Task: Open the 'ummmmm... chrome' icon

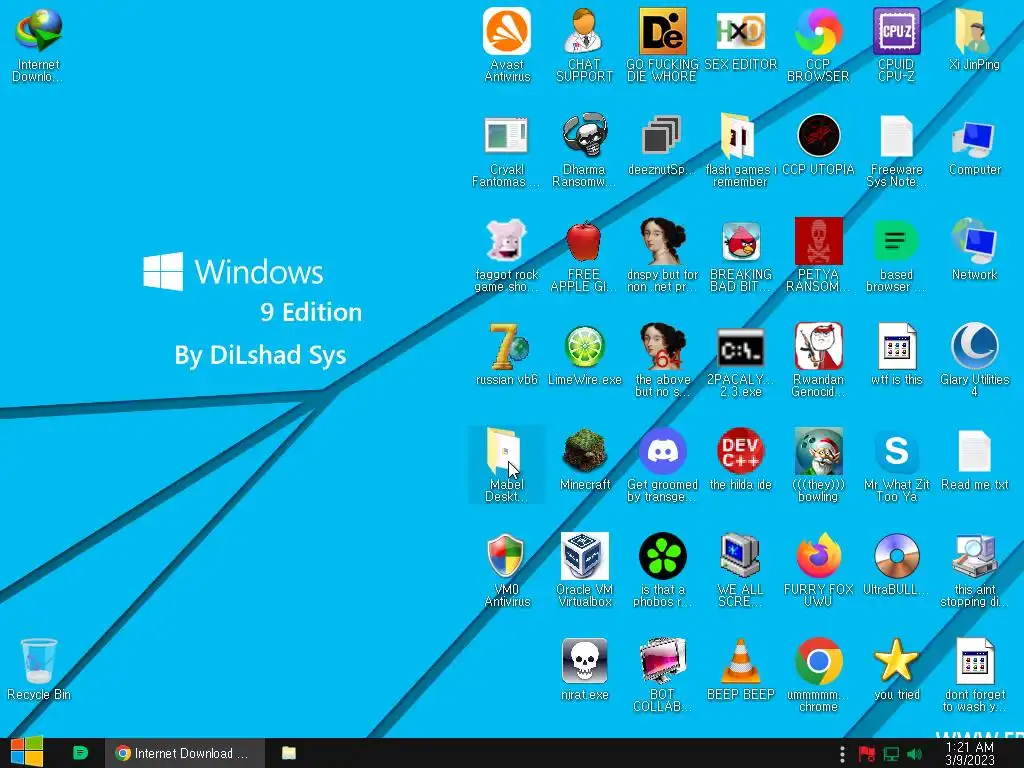Action: pyautogui.click(x=818, y=675)
